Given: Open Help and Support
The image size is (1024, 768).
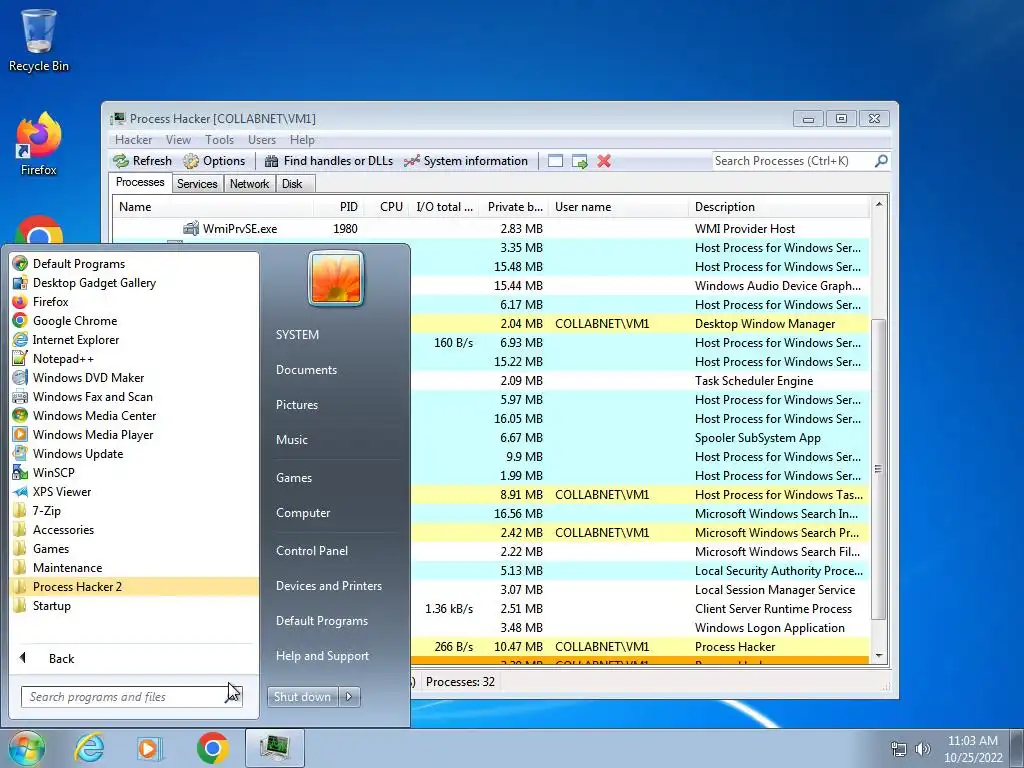Looking at the screenshot, I should (322, 656).
